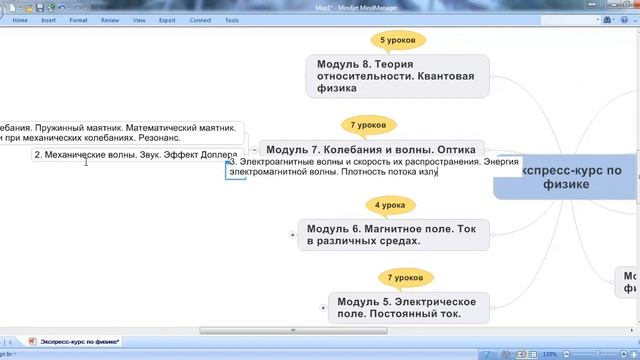This screenshot has height=360, width=640.
Task: Switch to map view icon in status bar
Action: 521,354
